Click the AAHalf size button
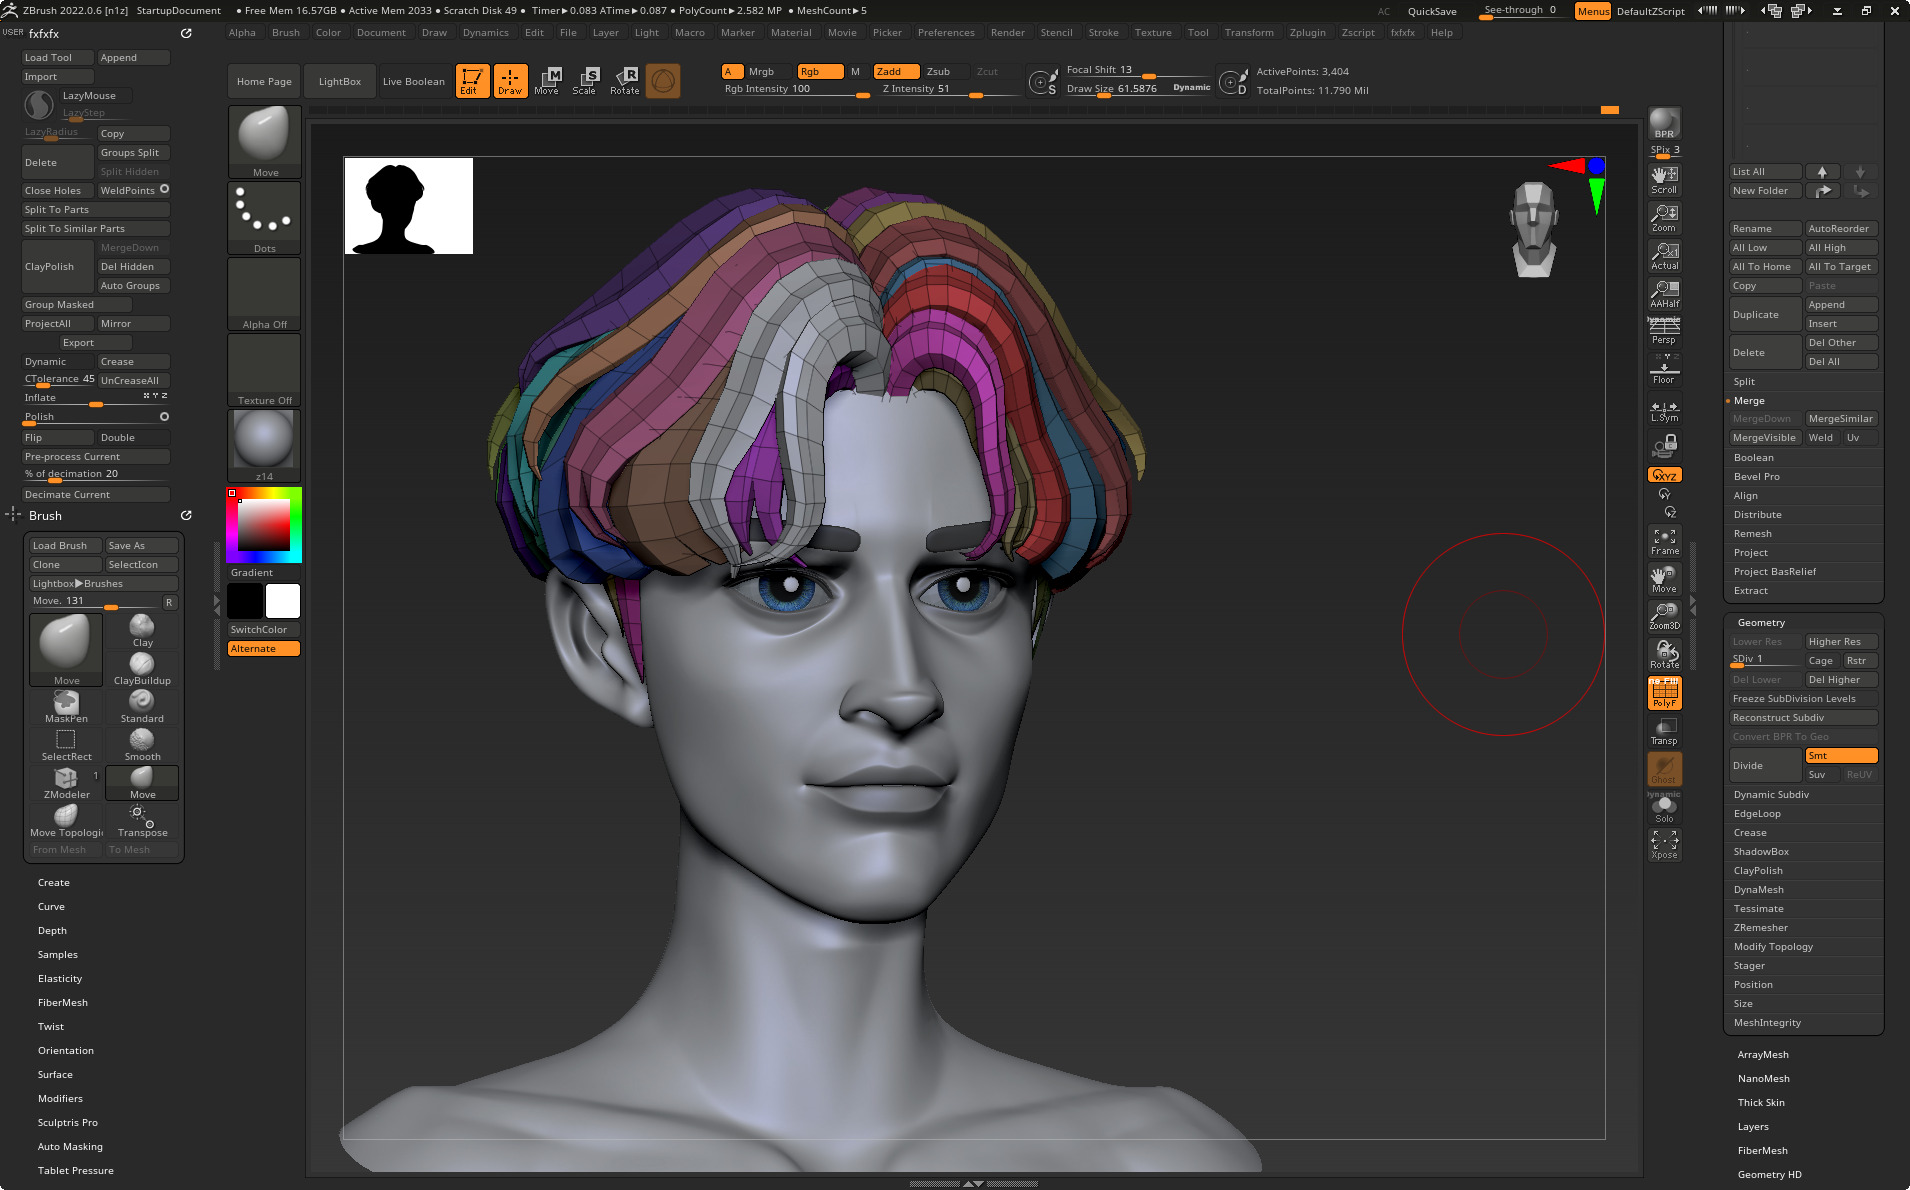The image size is (1910, 1190). tap(1664, 294)
